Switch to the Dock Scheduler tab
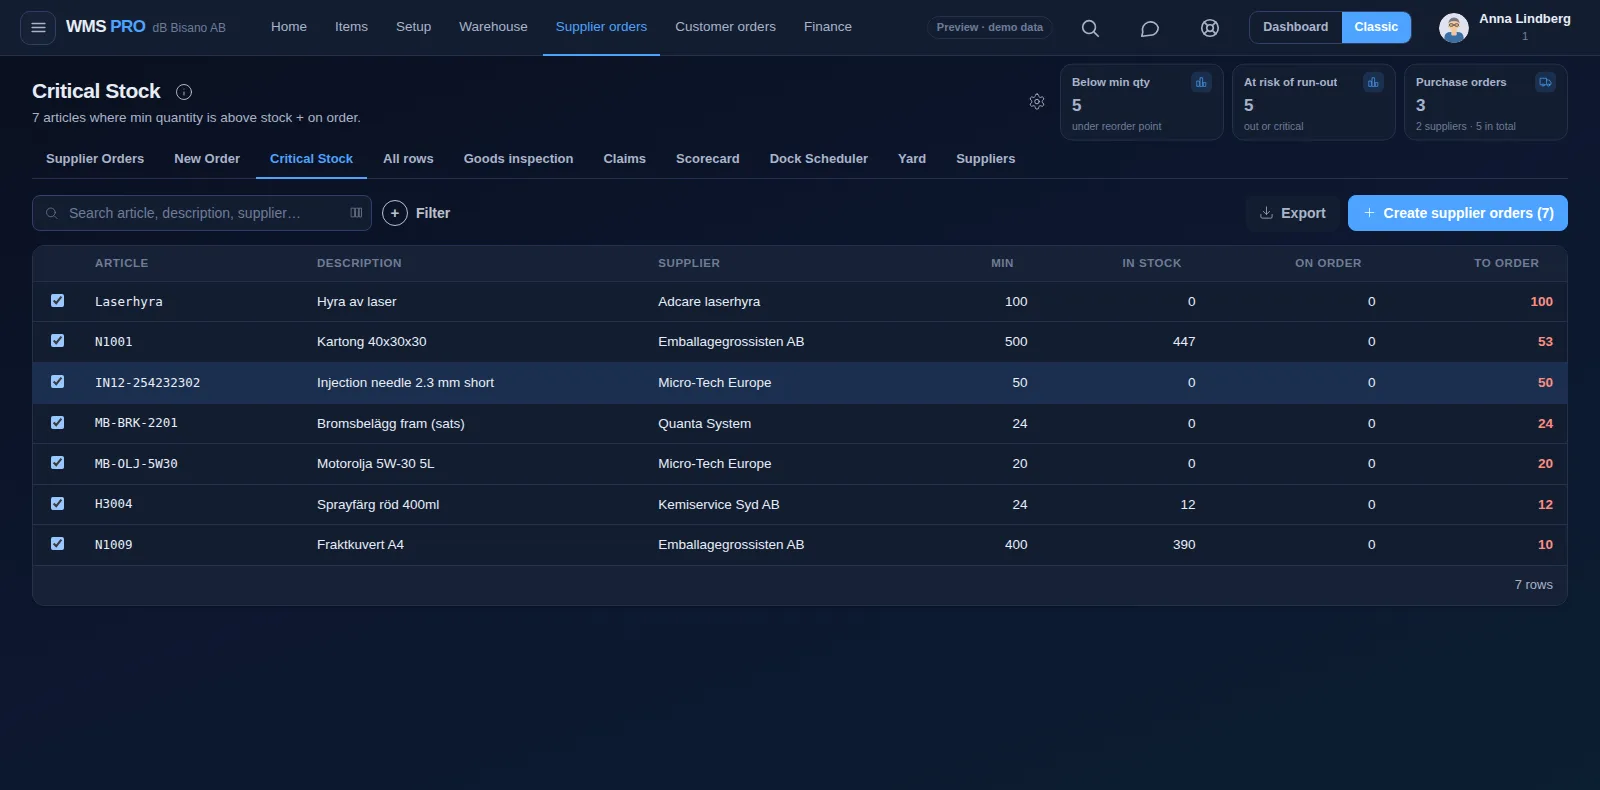Screen dimensions: 1600x790 coord(818,159)
